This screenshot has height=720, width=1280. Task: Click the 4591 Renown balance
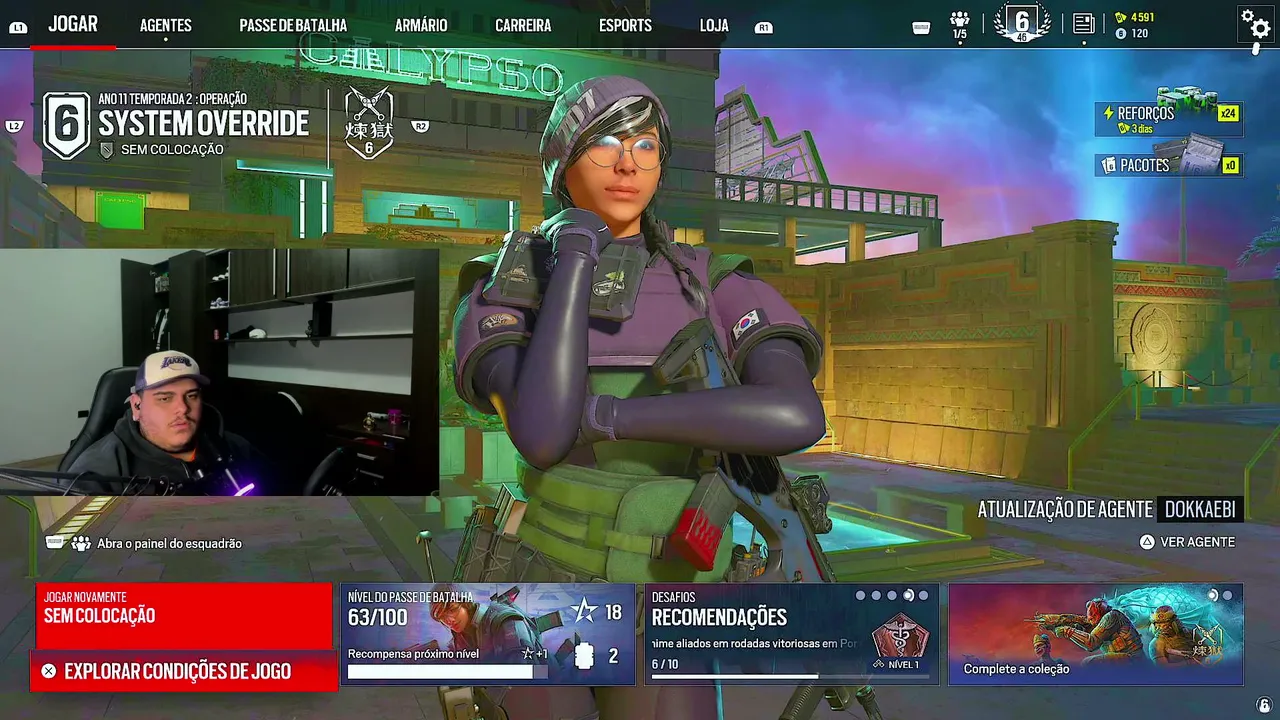1142,17
